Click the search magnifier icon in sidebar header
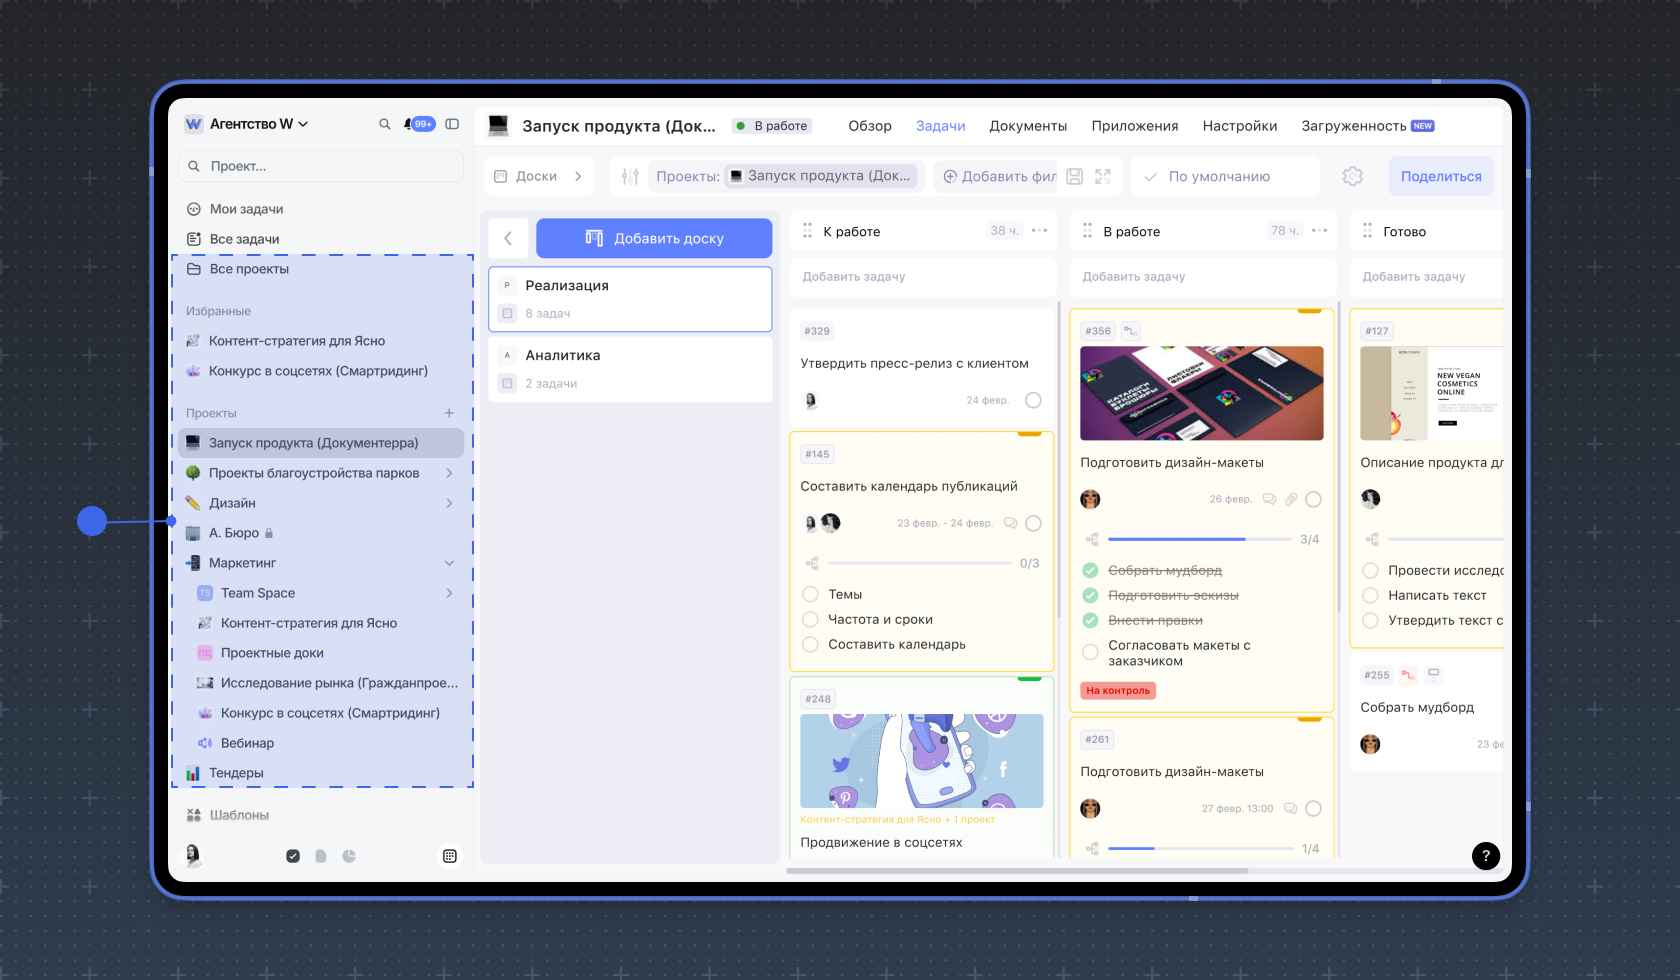The image size is (1680, 980). [384, 124]
